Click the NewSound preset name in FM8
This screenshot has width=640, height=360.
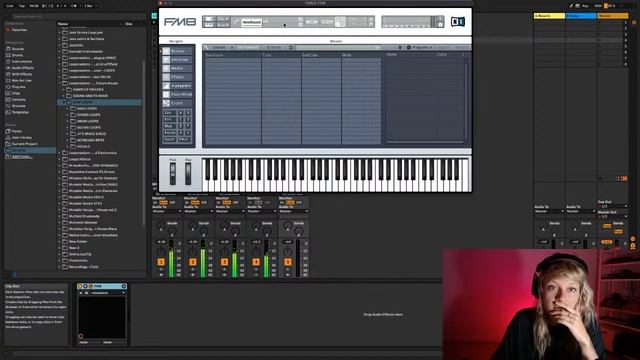click(251, 22)
